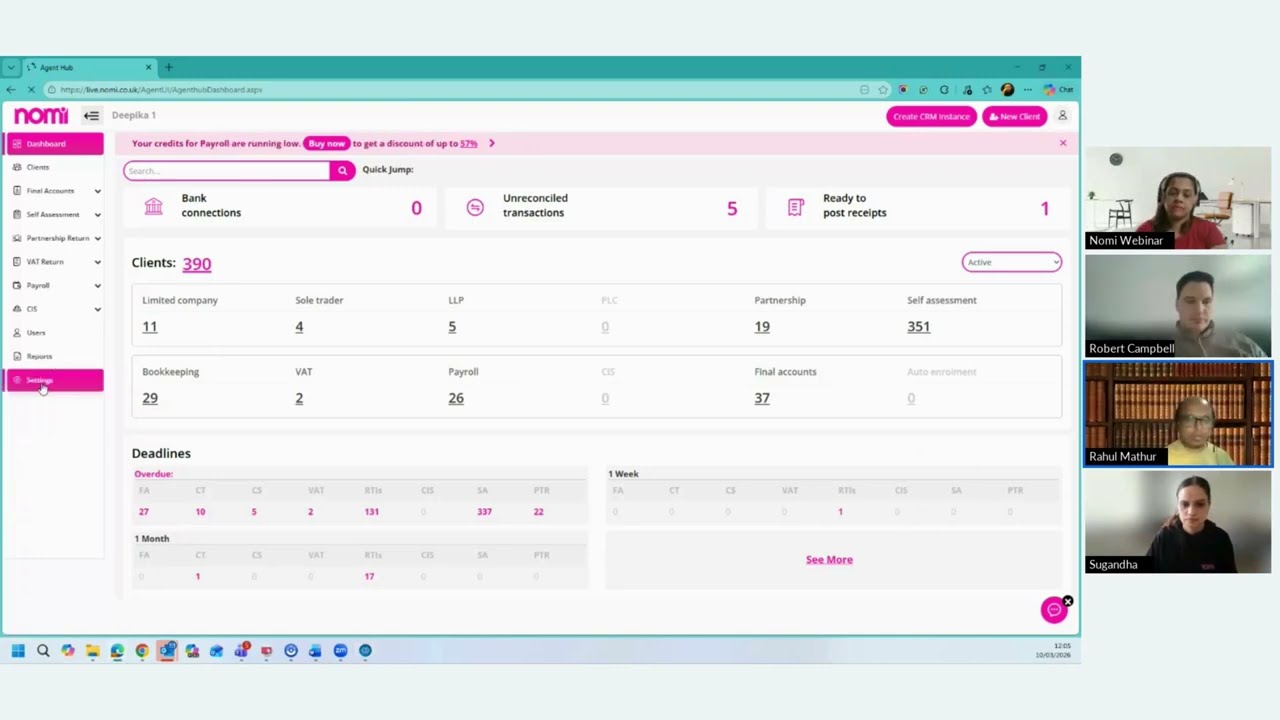Click the arrow next to the 57% discount
1280x720 pixels.
click(x=491, y=143)
